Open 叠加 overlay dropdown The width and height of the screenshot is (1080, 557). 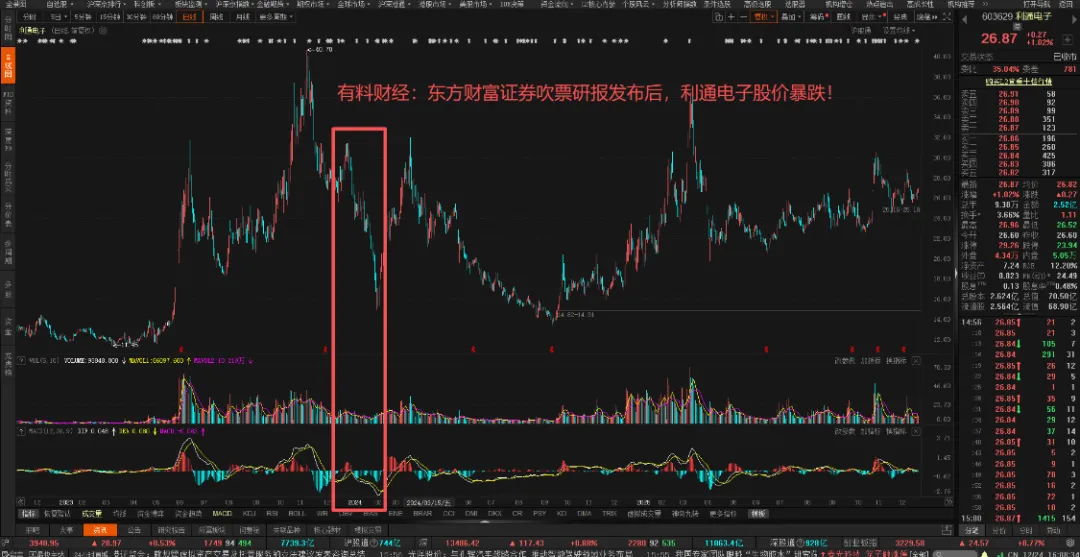pos(791,17)
